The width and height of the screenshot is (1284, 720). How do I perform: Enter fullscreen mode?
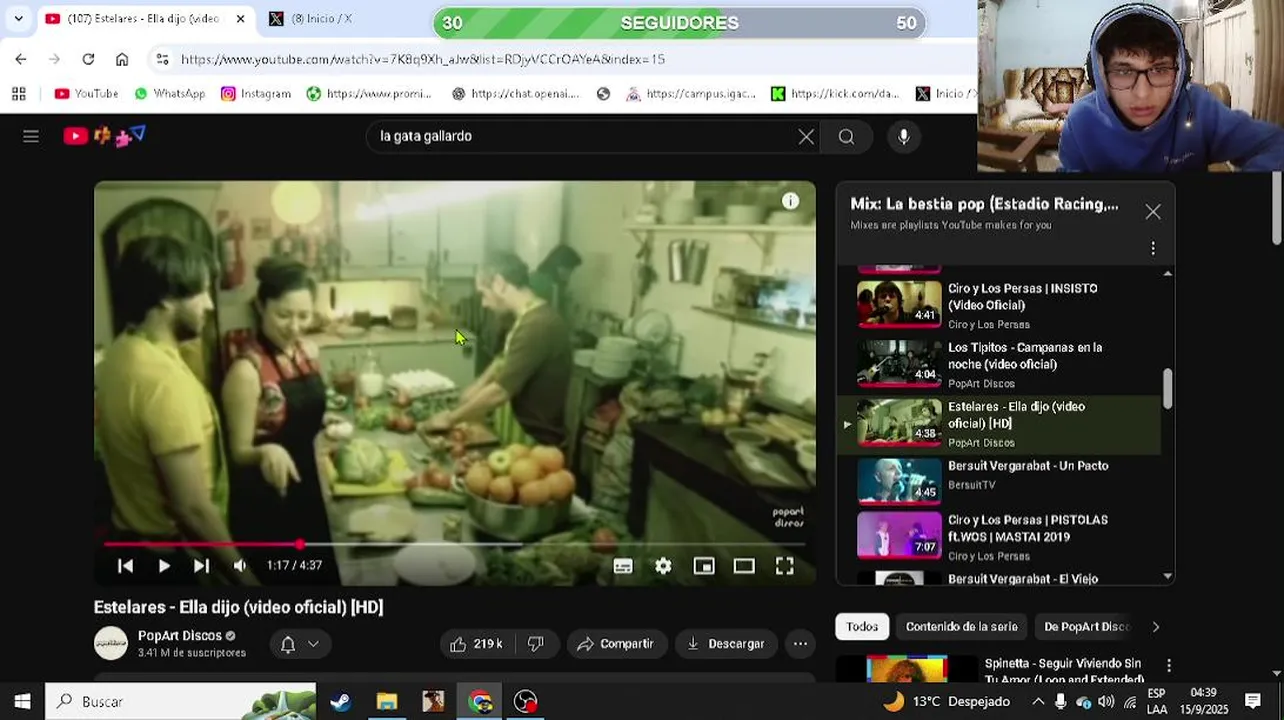[x=785, y=566]
